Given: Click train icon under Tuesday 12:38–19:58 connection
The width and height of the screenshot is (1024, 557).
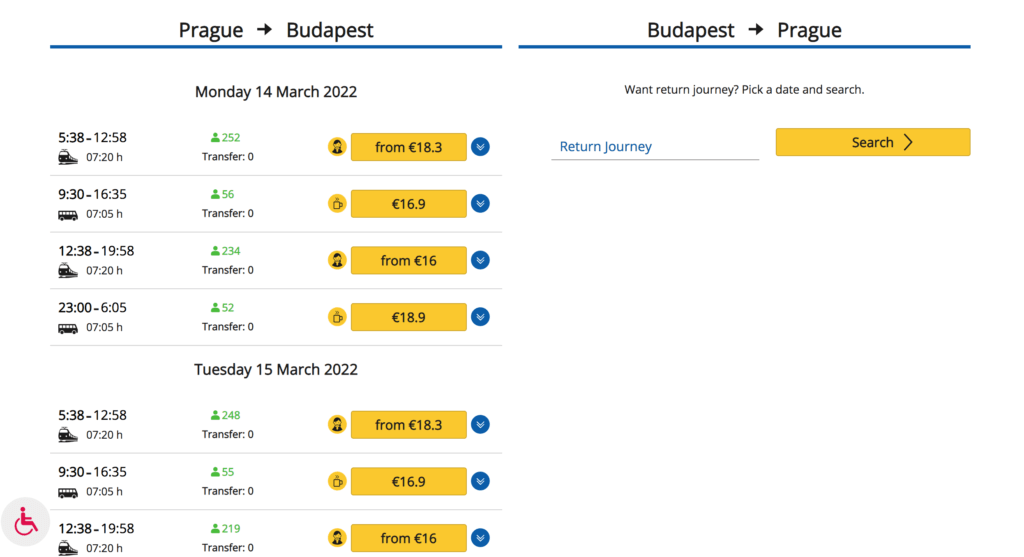Looking at the screenshot, I should point(68,548).
